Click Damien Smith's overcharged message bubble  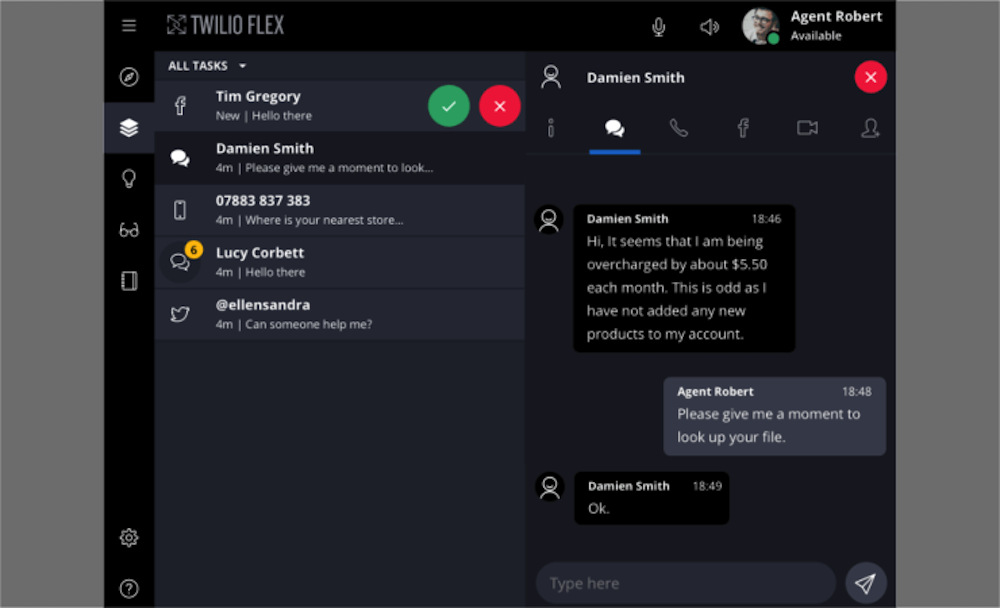click(684, 278)
